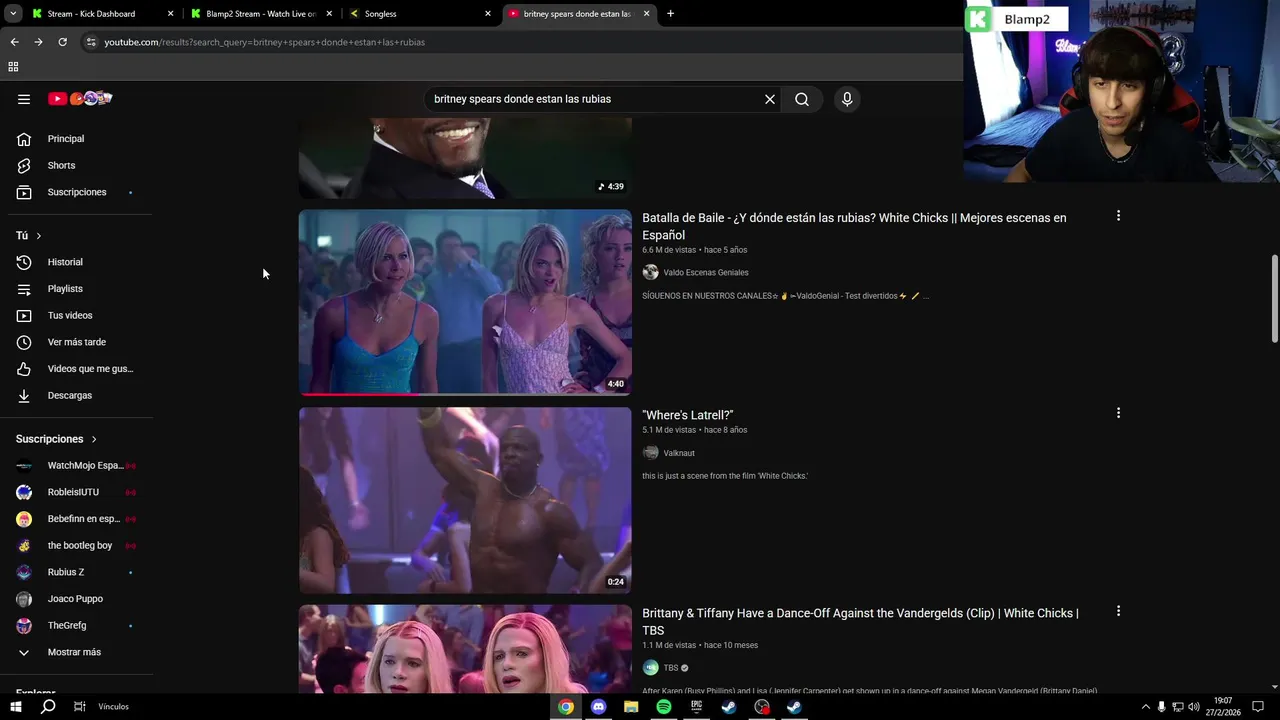Open options menu for TBS dance-off video
Viewport: 1280px width, 720px height.
coord(1118,611)
